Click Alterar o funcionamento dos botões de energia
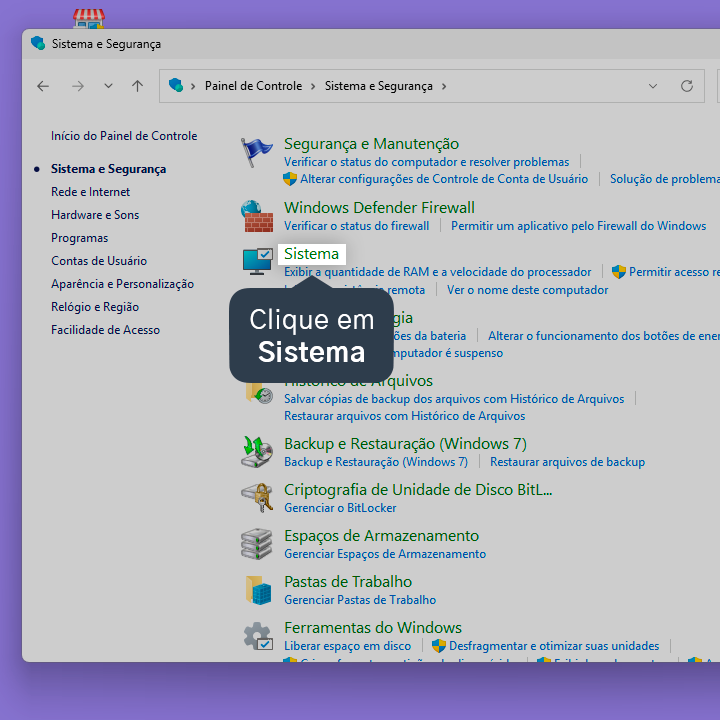720x720 pixels. (604, 336)
